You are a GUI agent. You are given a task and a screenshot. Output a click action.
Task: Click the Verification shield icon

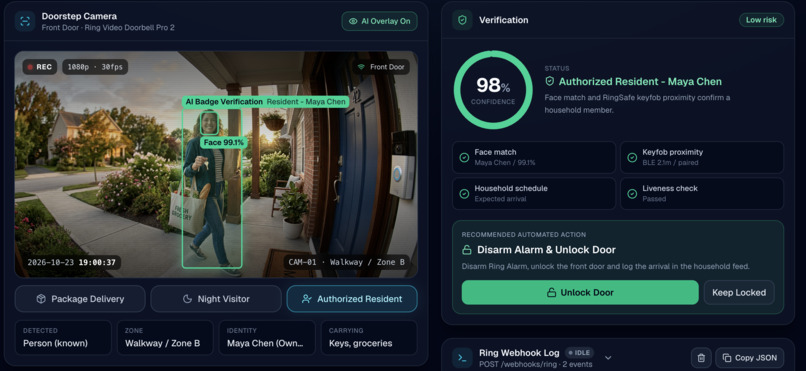coord(462,20)
